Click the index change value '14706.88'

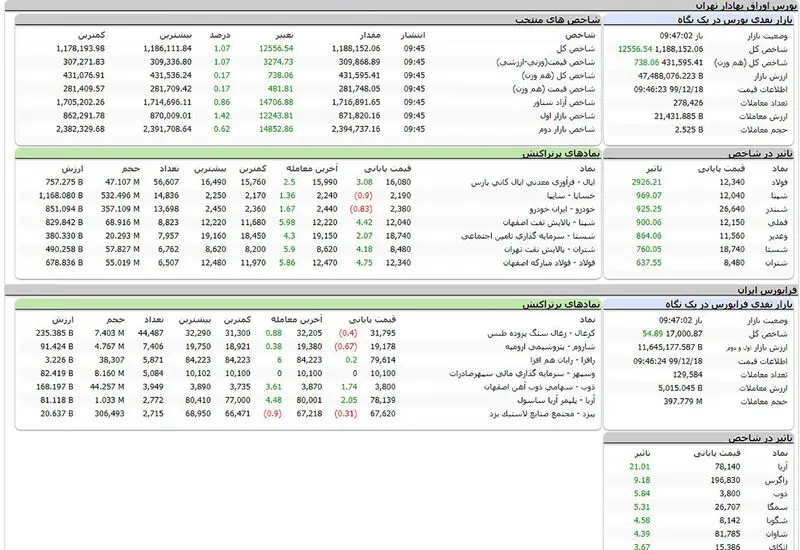[276, 102]
